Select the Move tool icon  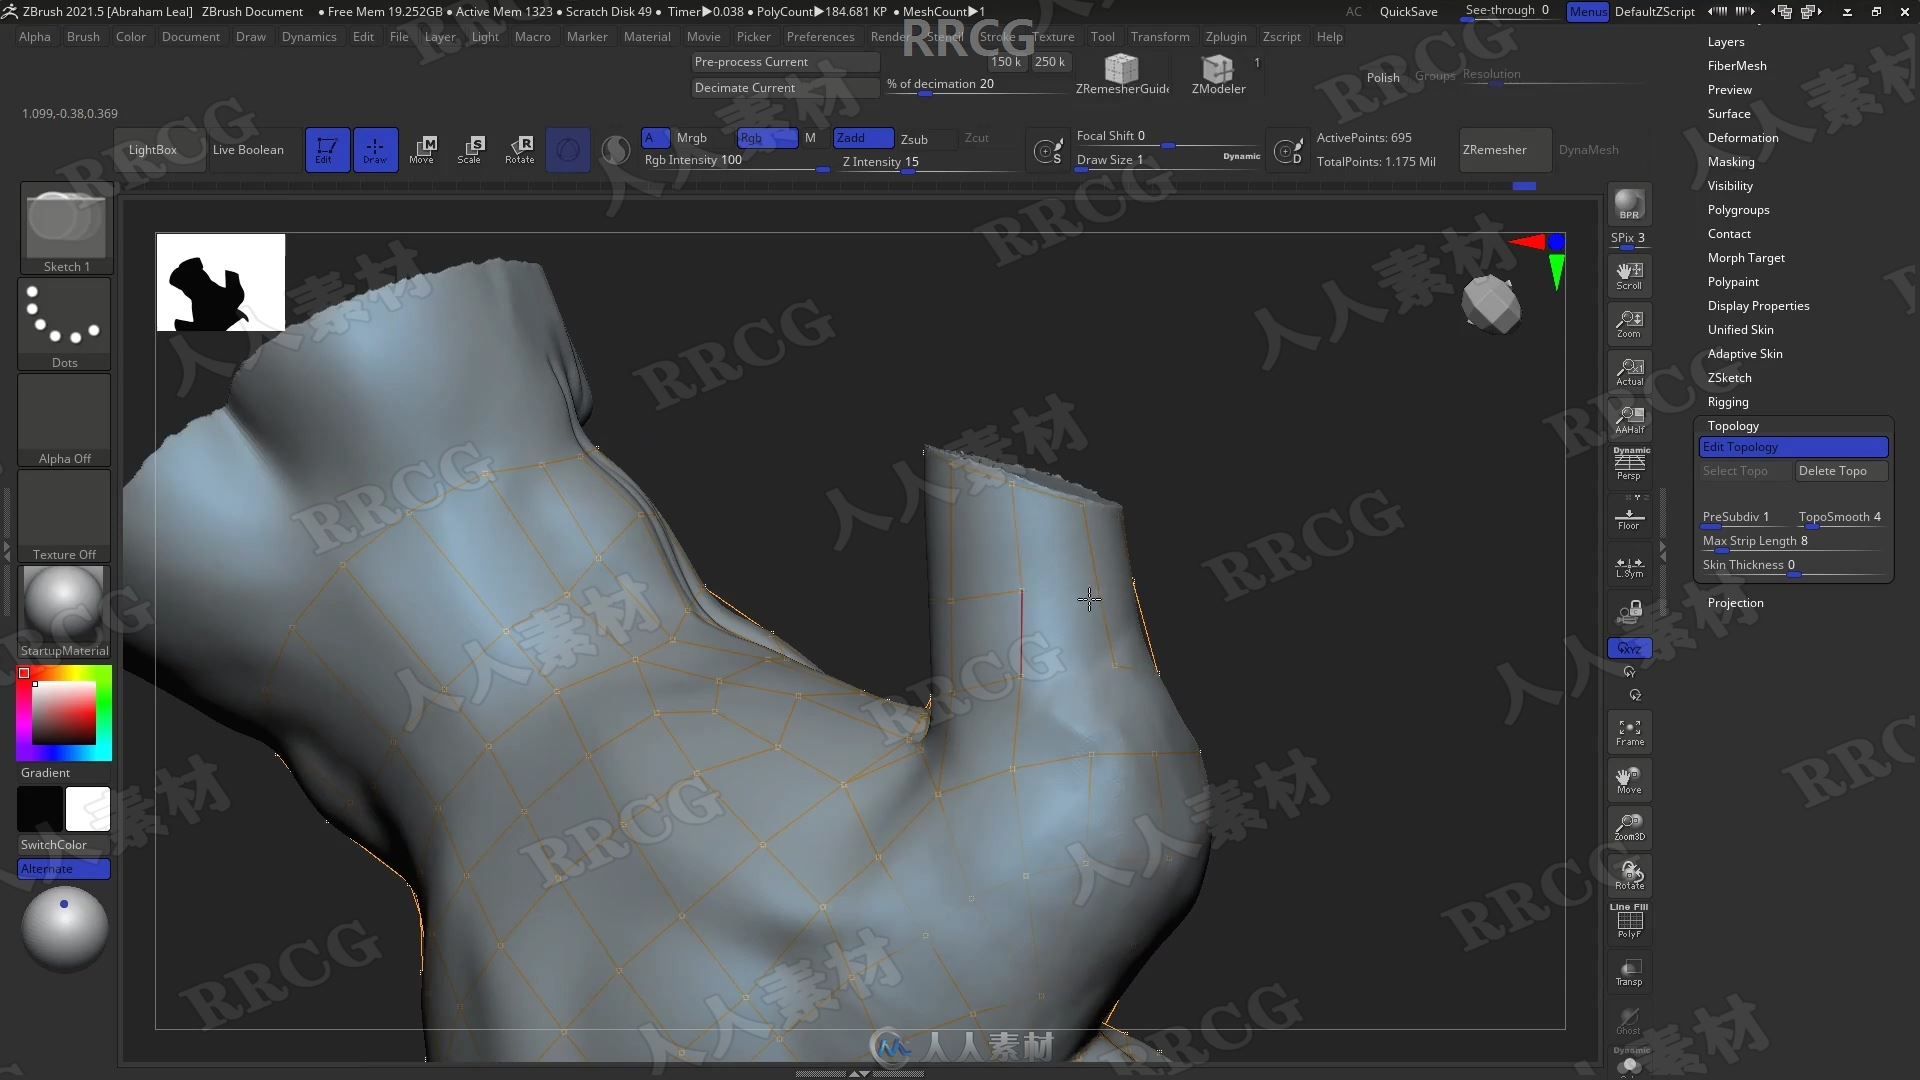422,149
